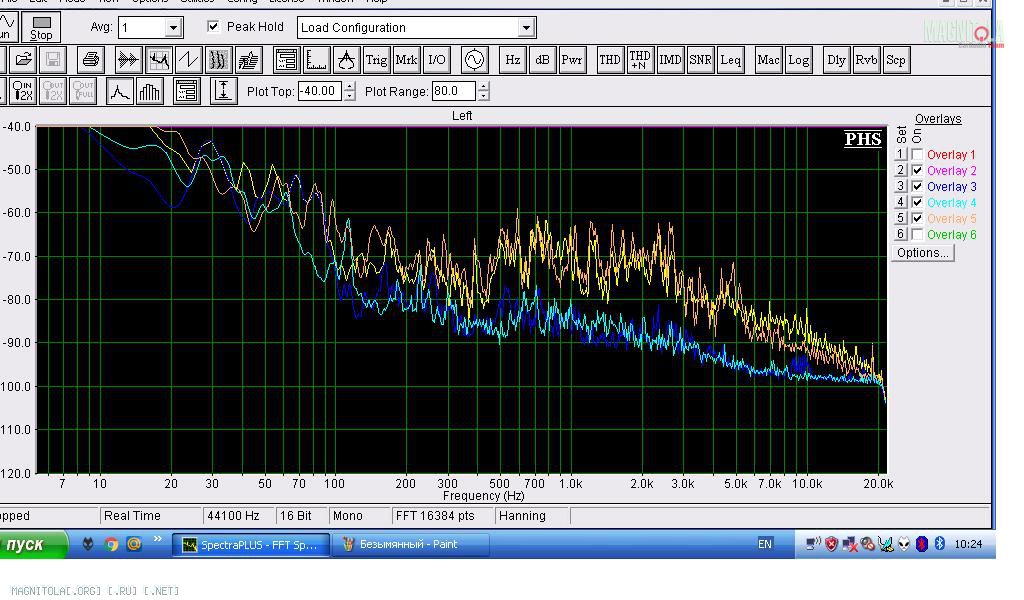Open the file with the folder icon
This screenshot has width=1024, height=600.
point(23,60)
